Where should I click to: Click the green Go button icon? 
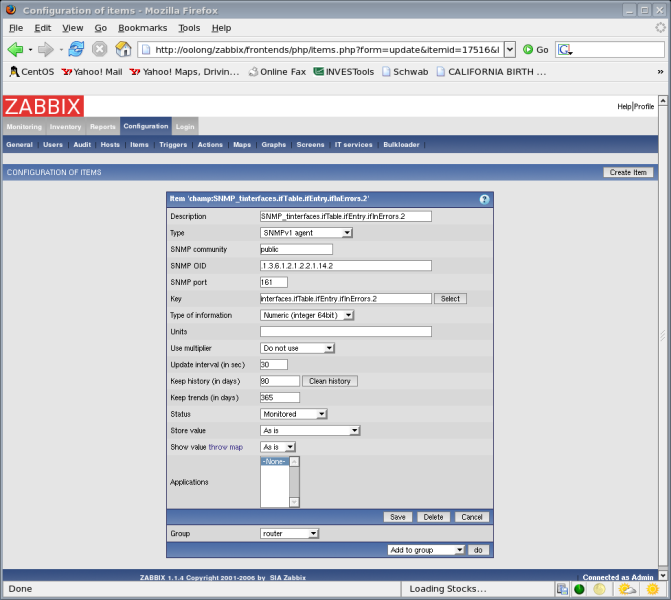(528, 49)
